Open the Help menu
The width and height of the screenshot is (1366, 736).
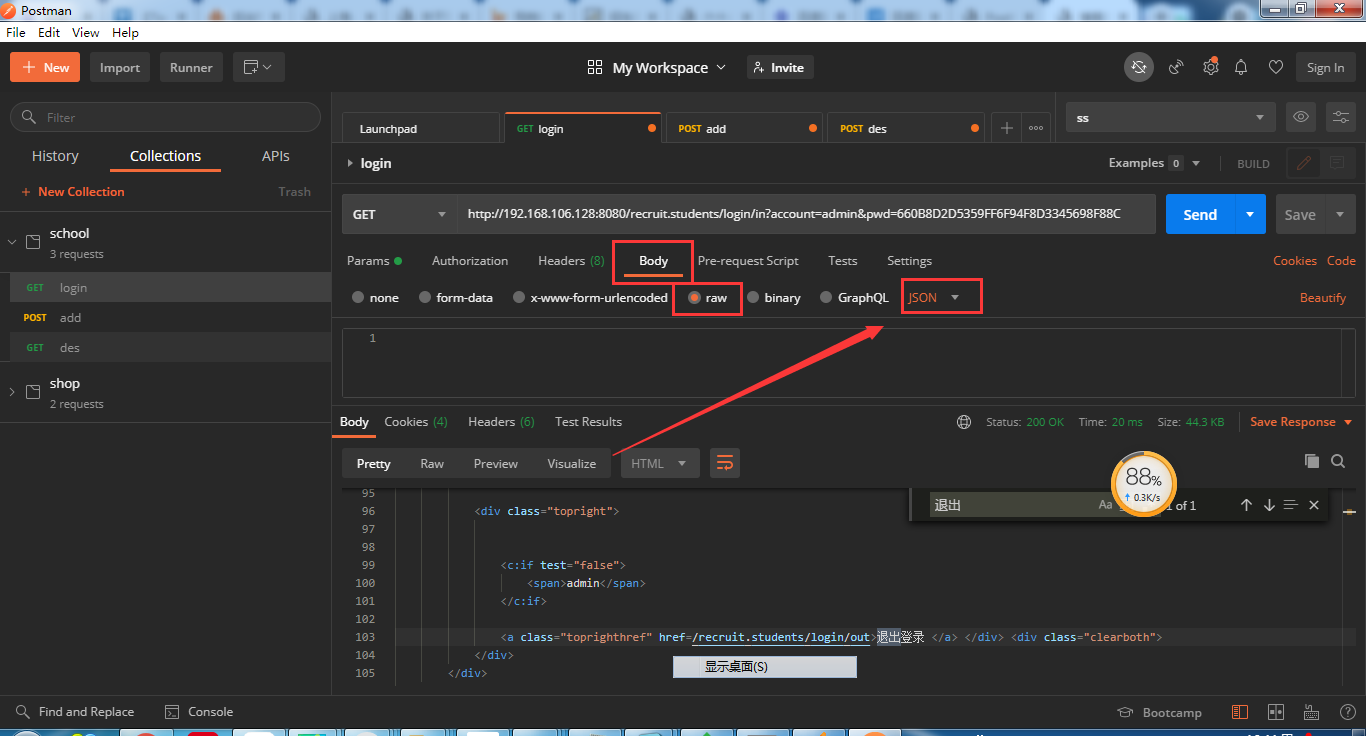125,32
